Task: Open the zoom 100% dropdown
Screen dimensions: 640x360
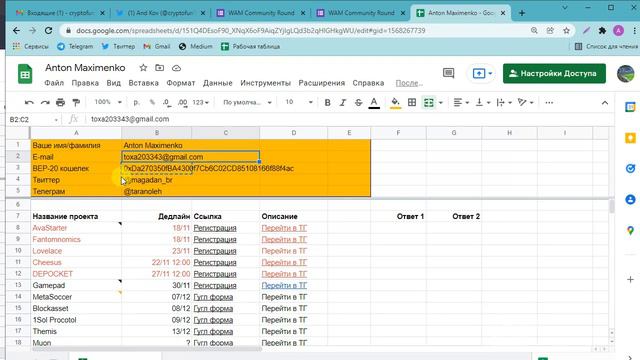Action: click(108, 102)
